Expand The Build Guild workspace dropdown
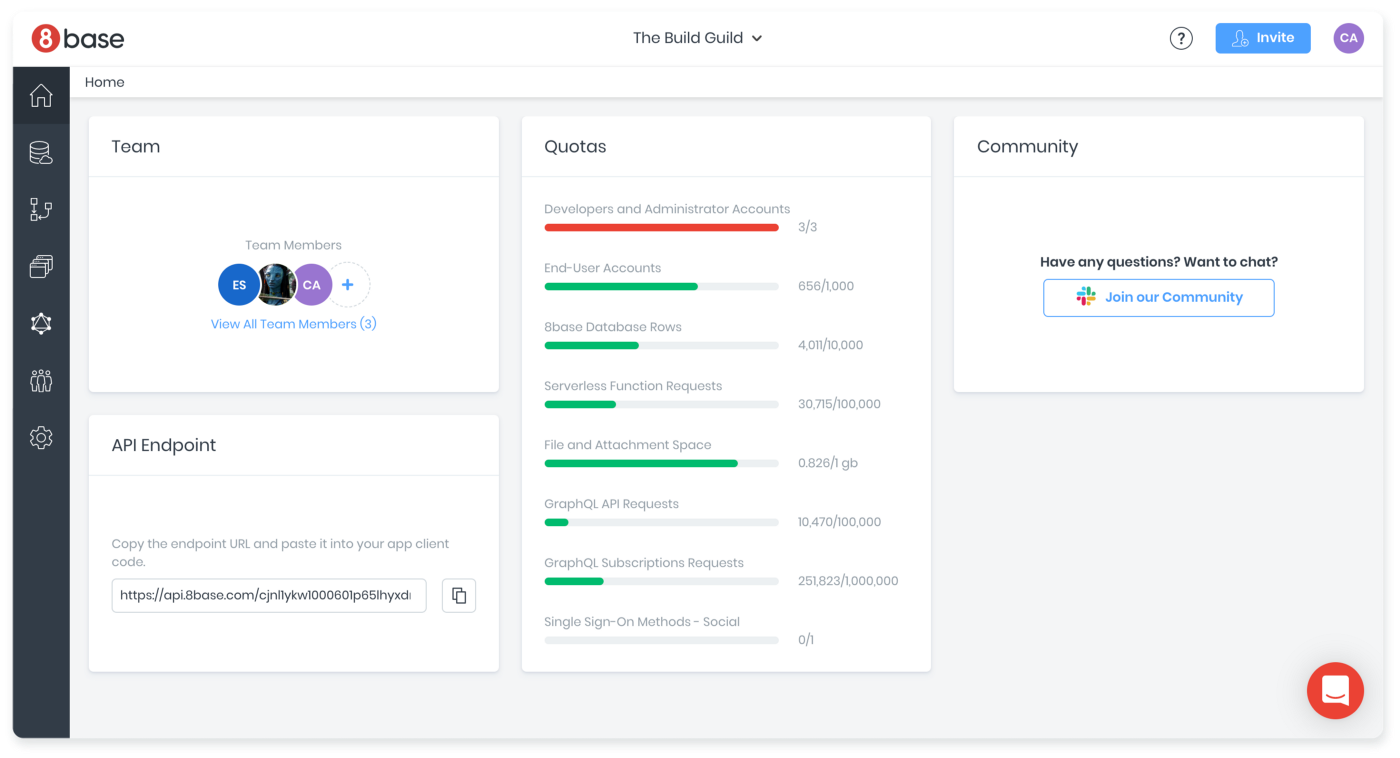This screenshot has height=758, width=1400. tap(697, 38)
